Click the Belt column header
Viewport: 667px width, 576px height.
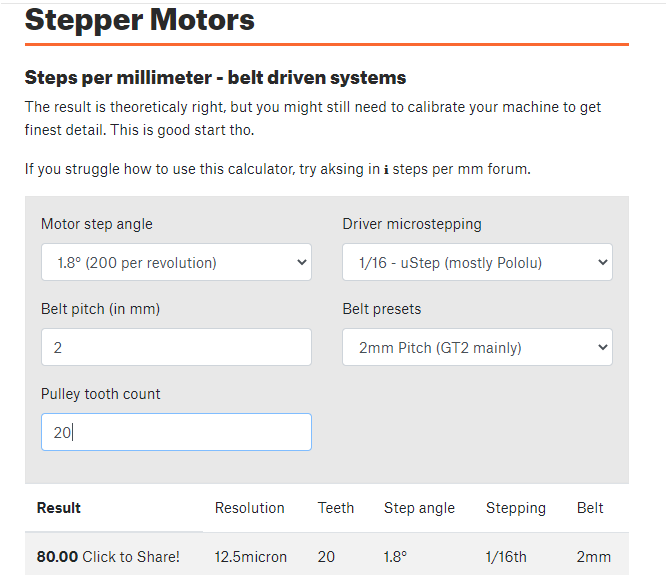590,508
